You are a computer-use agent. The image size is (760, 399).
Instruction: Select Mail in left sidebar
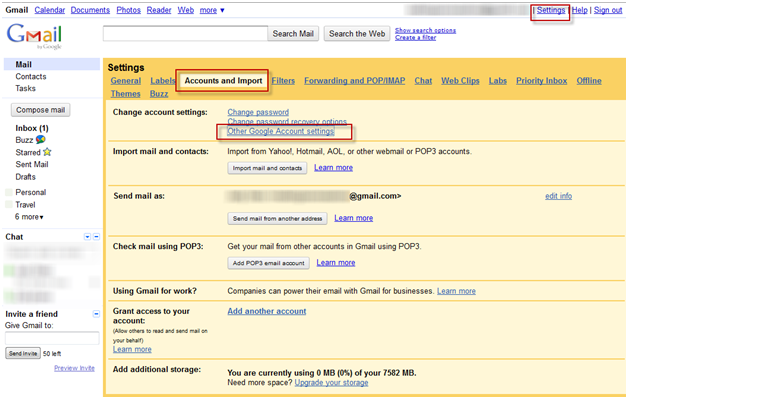click(51, 64)
